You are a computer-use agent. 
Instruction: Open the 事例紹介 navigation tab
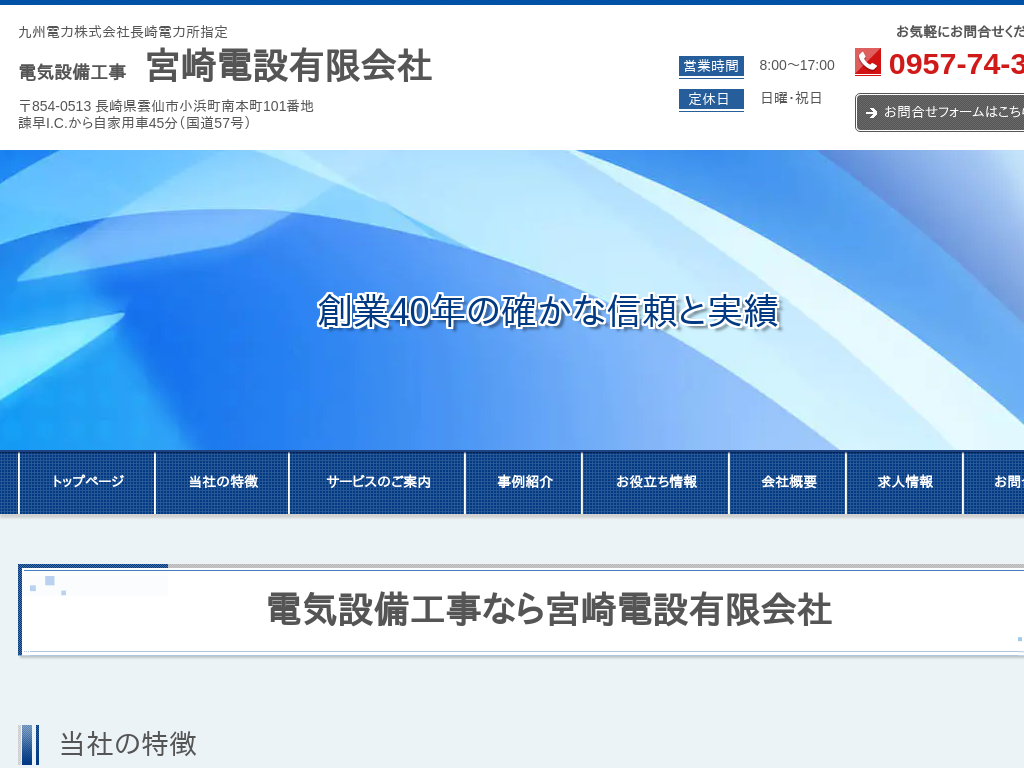pyautogui.click(x=525, y=482)
